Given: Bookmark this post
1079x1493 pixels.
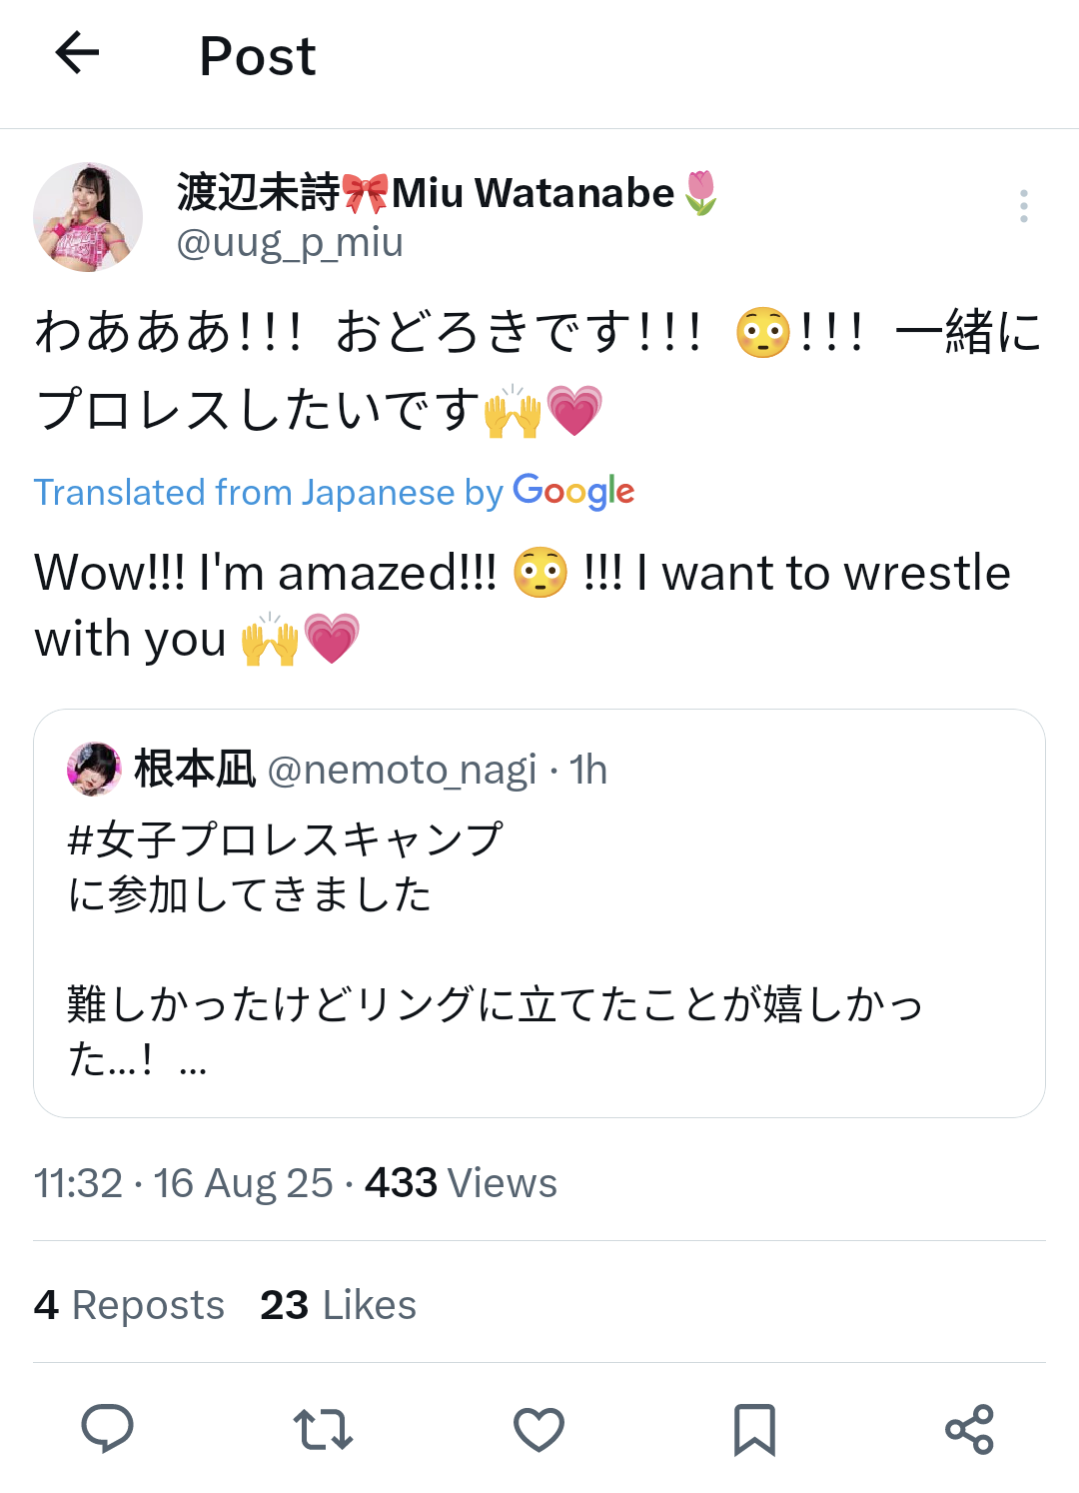Looking at the screenshot, I should point(754,1429).
